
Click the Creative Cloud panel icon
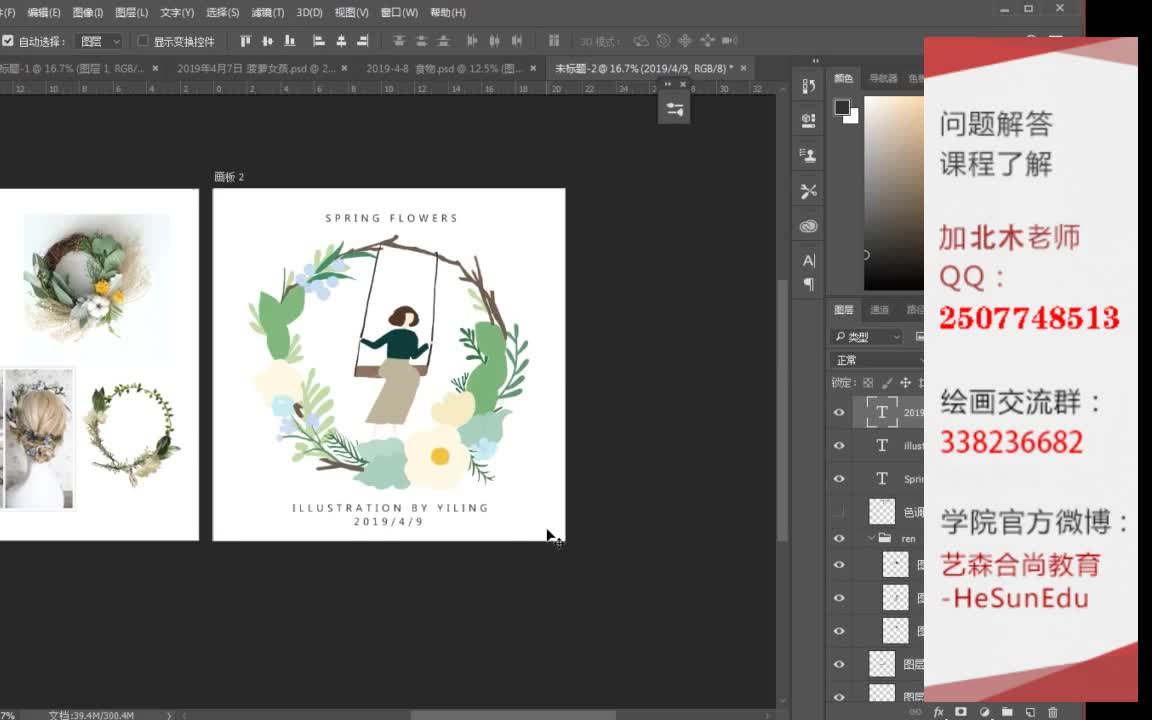point(810,225)
